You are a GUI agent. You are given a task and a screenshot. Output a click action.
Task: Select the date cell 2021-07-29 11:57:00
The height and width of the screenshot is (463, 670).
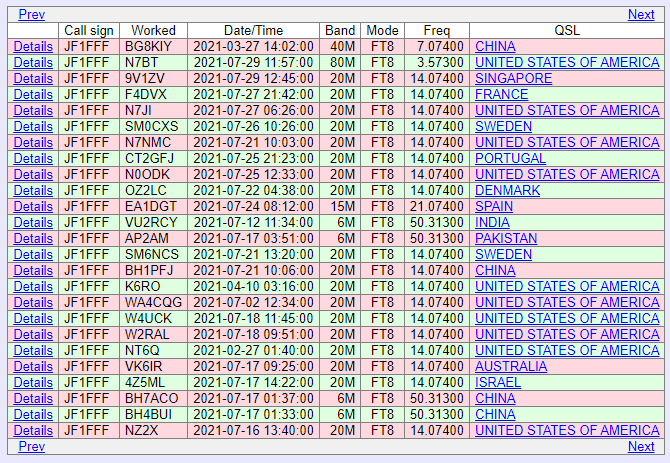[253, 62]
